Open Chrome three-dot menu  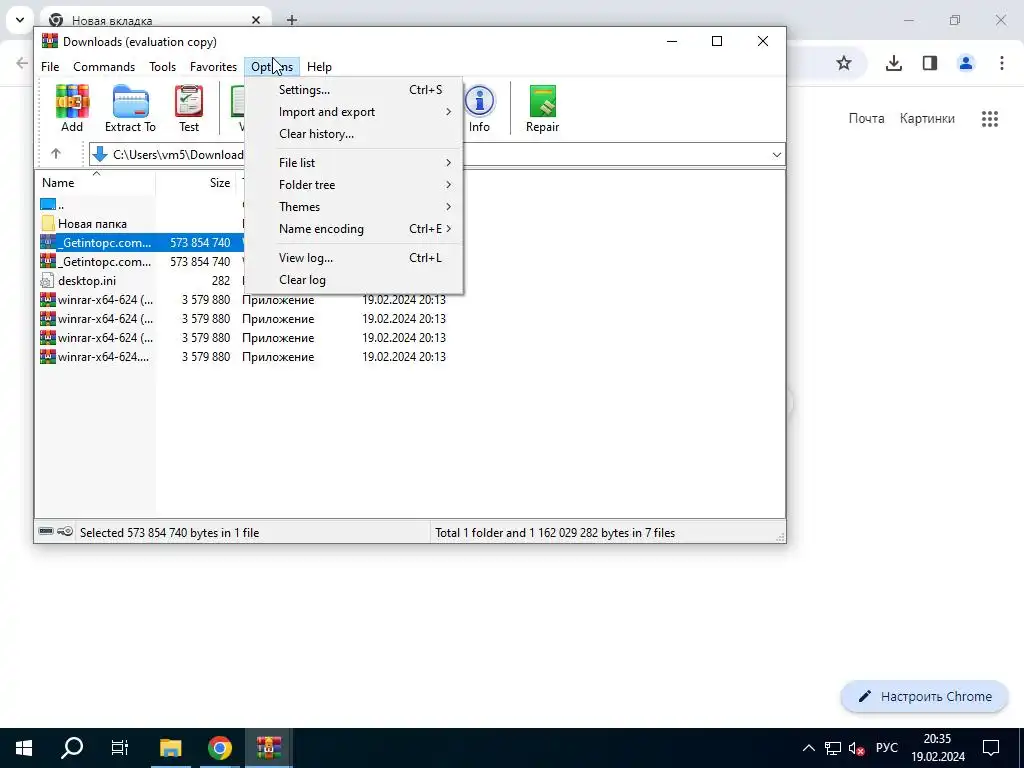1002,63
